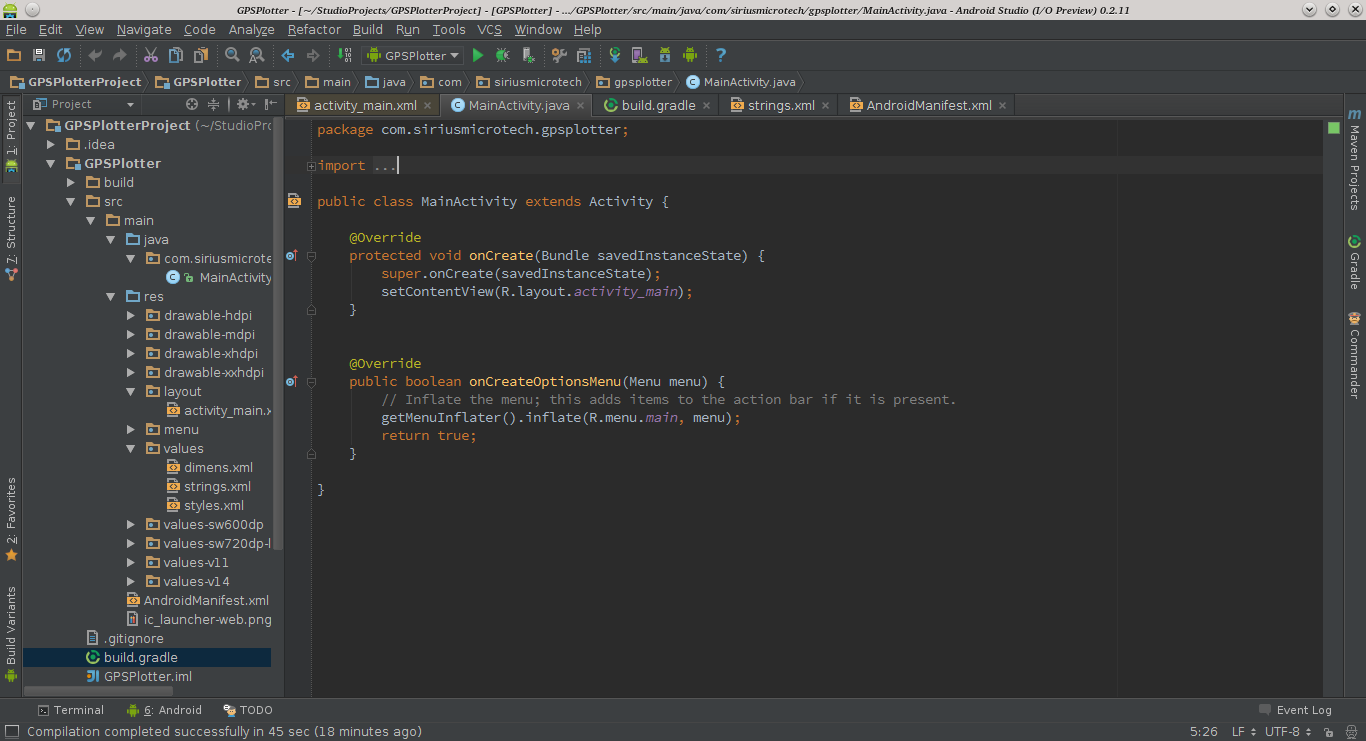Close the strings.xml tab
This screenshot has width=1366, height=741.
(825, 105)
